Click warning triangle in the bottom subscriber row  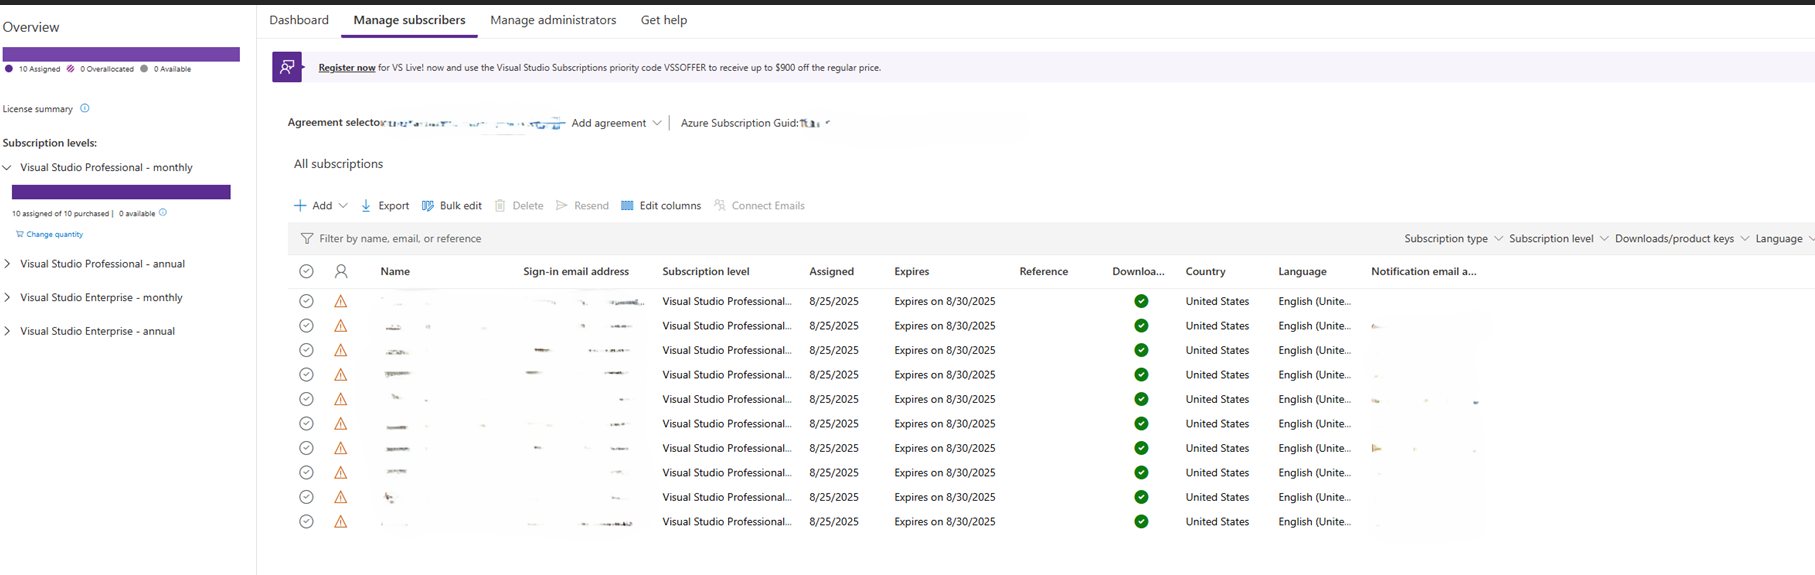(x=341, y=522)
